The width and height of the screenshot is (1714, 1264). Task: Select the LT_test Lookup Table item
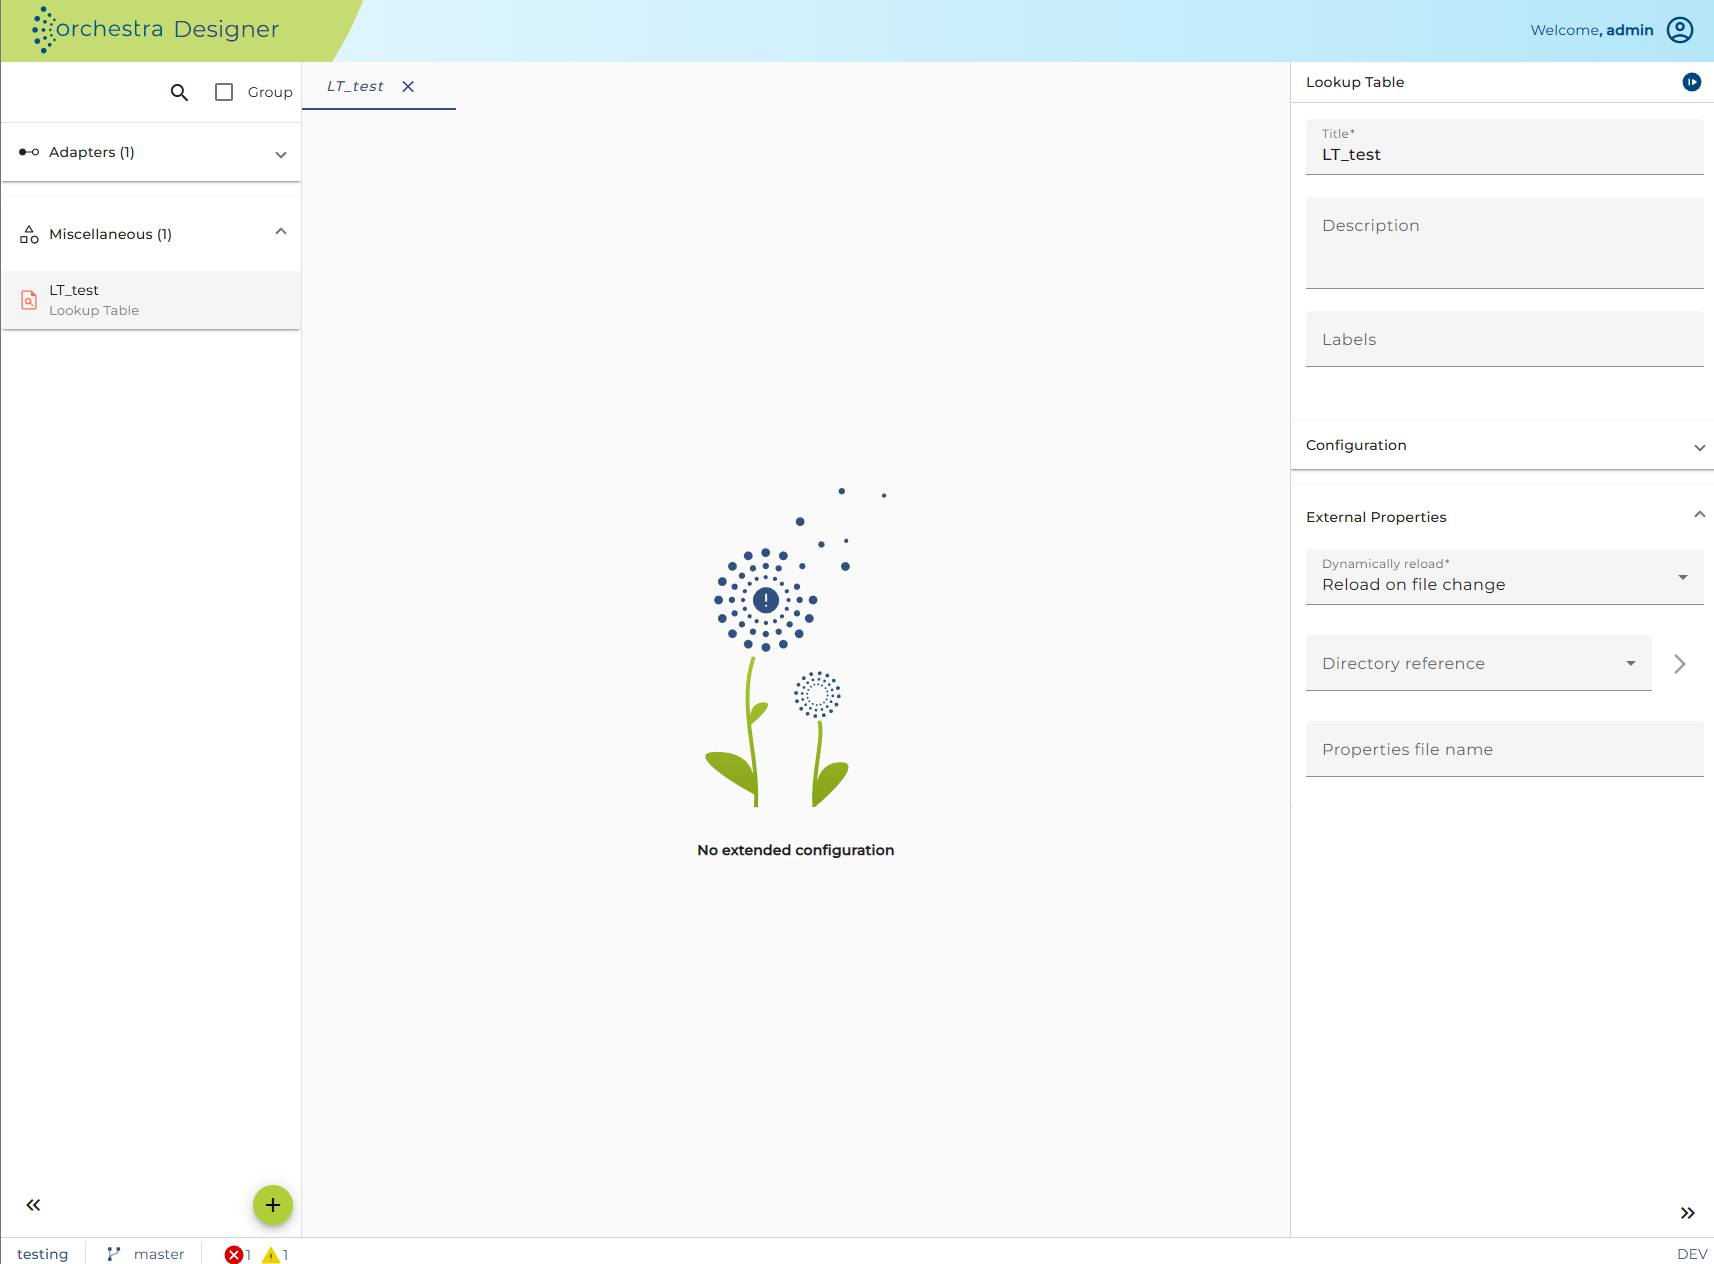[151, 300]
